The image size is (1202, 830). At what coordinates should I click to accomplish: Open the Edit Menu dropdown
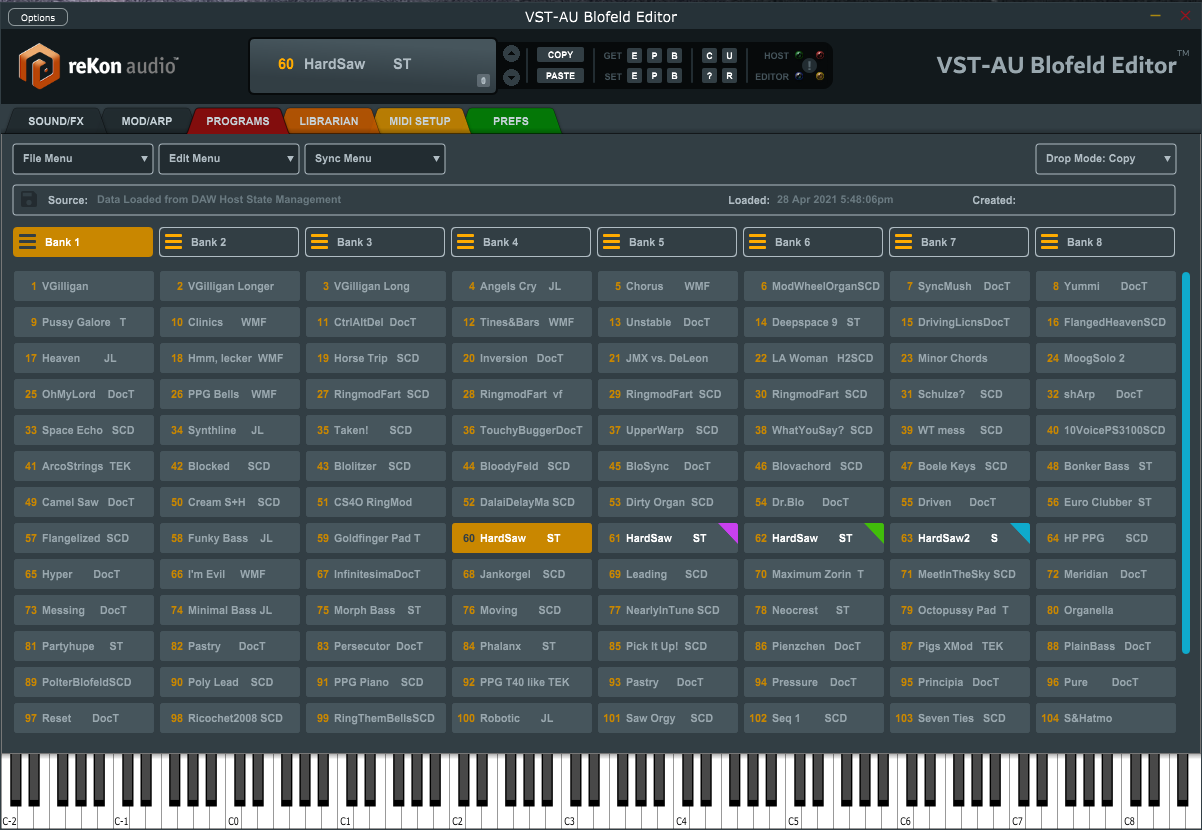229,158
